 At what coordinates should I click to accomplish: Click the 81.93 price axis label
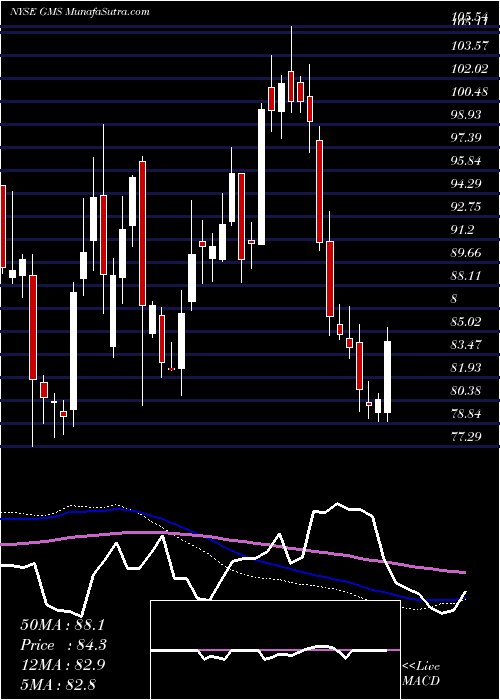click(467, 367)
